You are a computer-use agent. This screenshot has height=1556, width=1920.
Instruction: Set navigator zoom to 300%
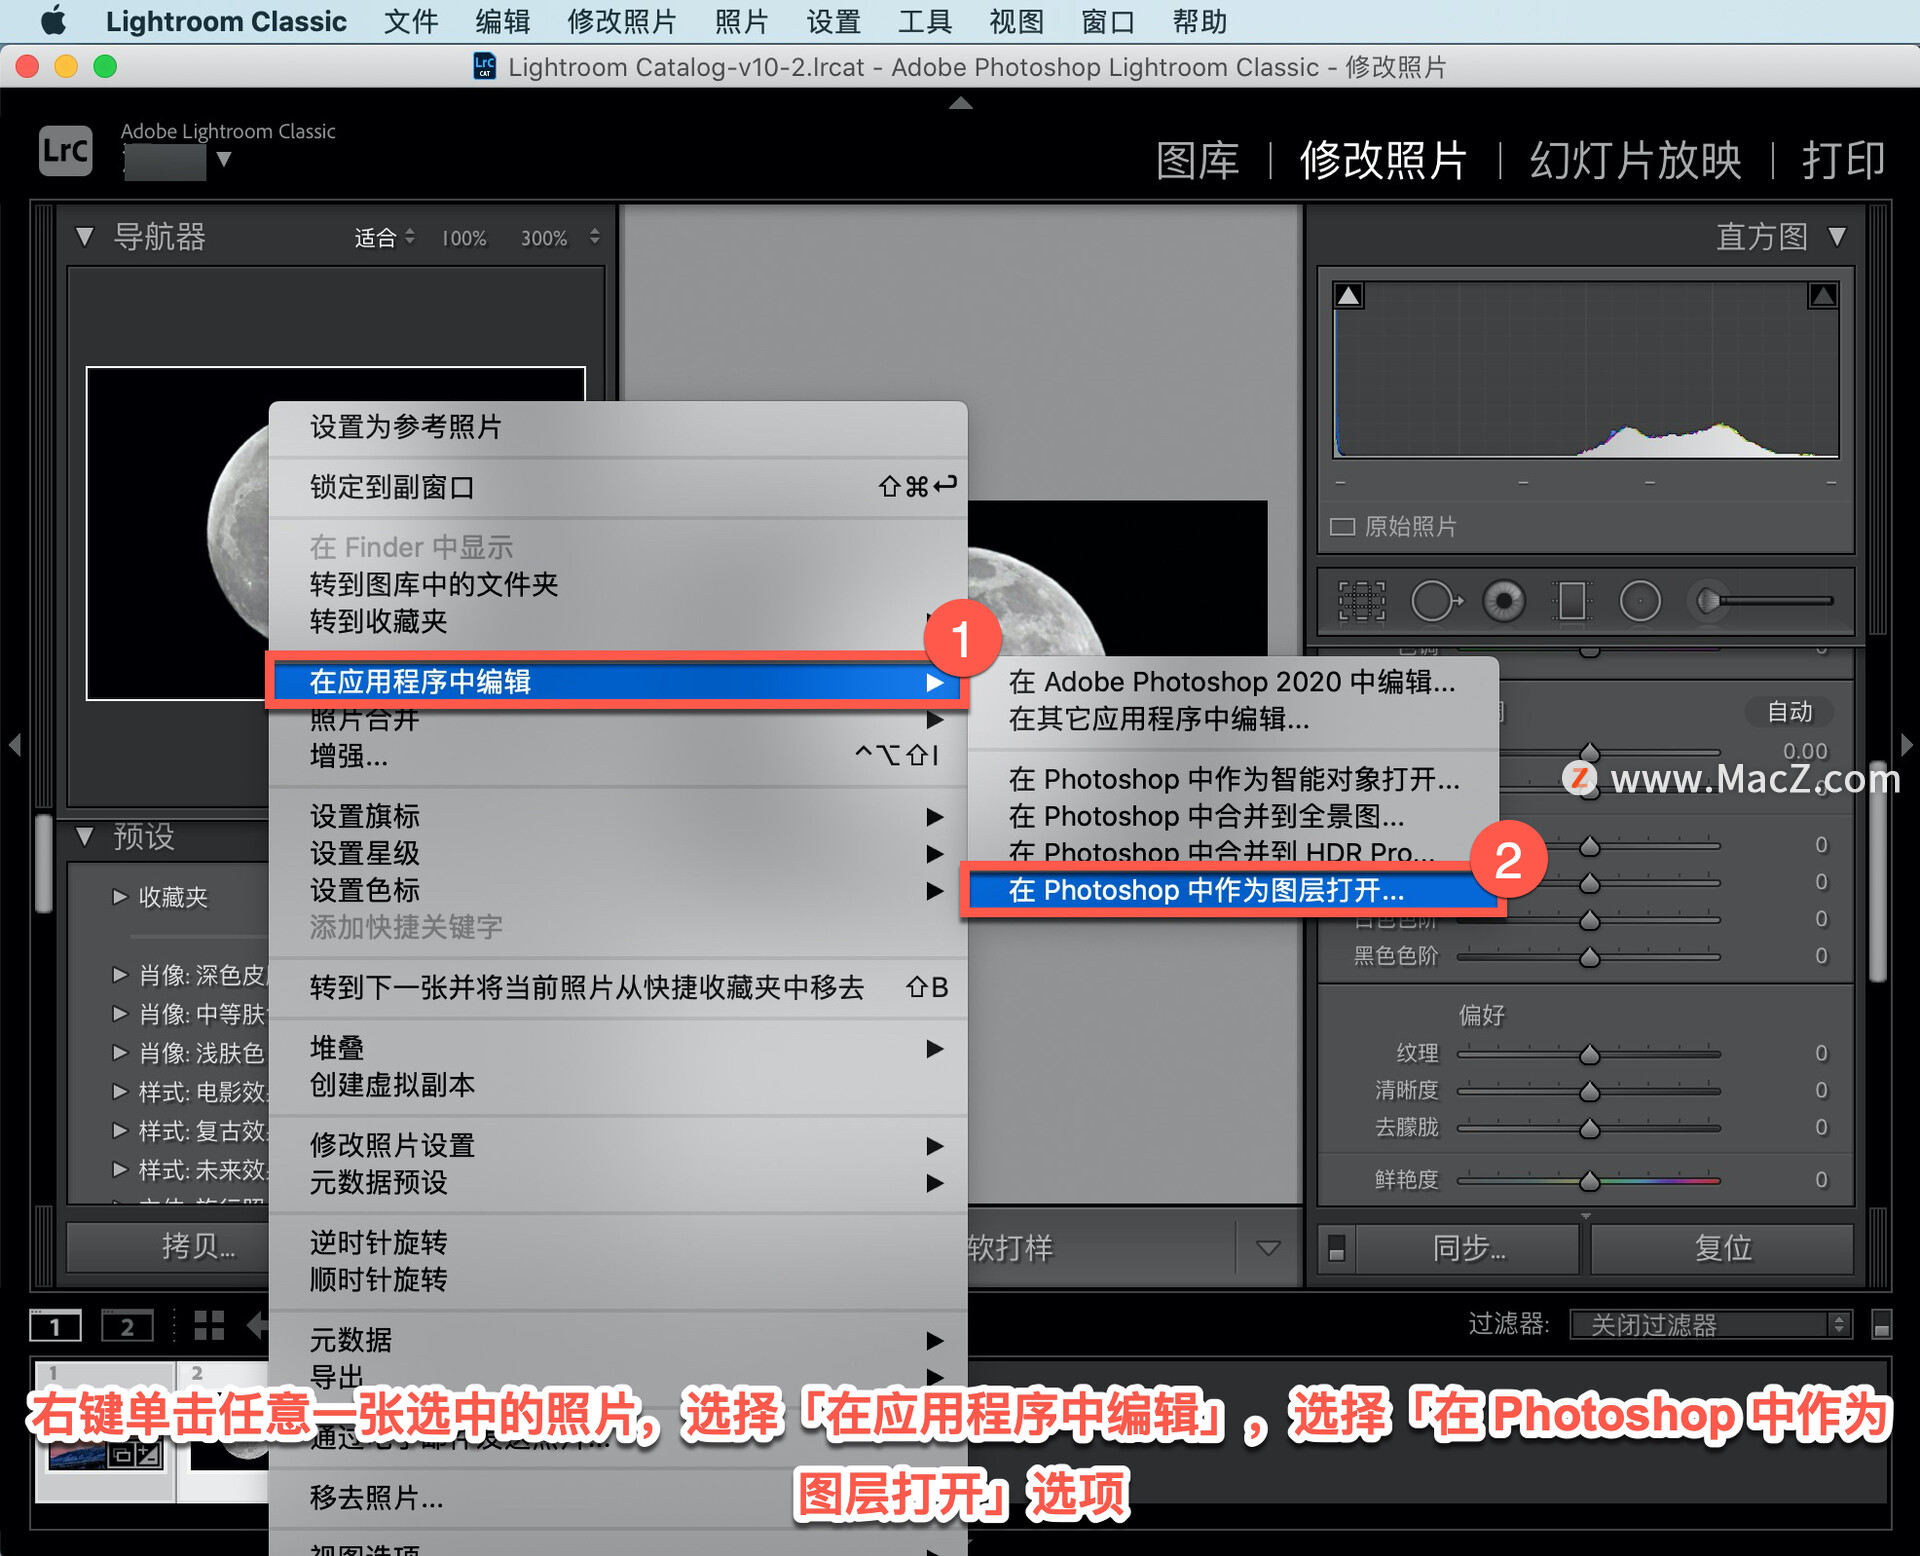click(544, 238)
